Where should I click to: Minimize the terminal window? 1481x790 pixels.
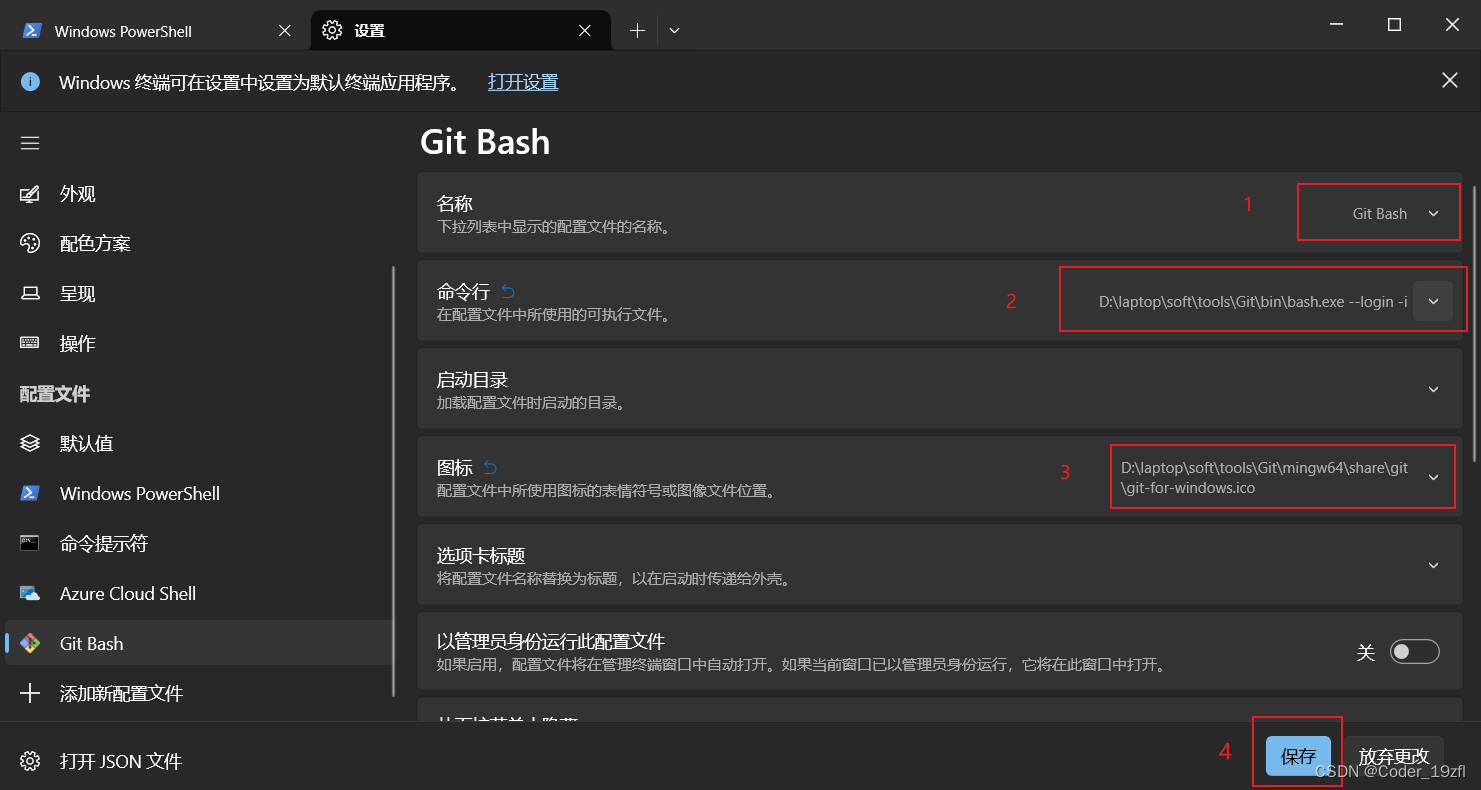coord(1337,25)
